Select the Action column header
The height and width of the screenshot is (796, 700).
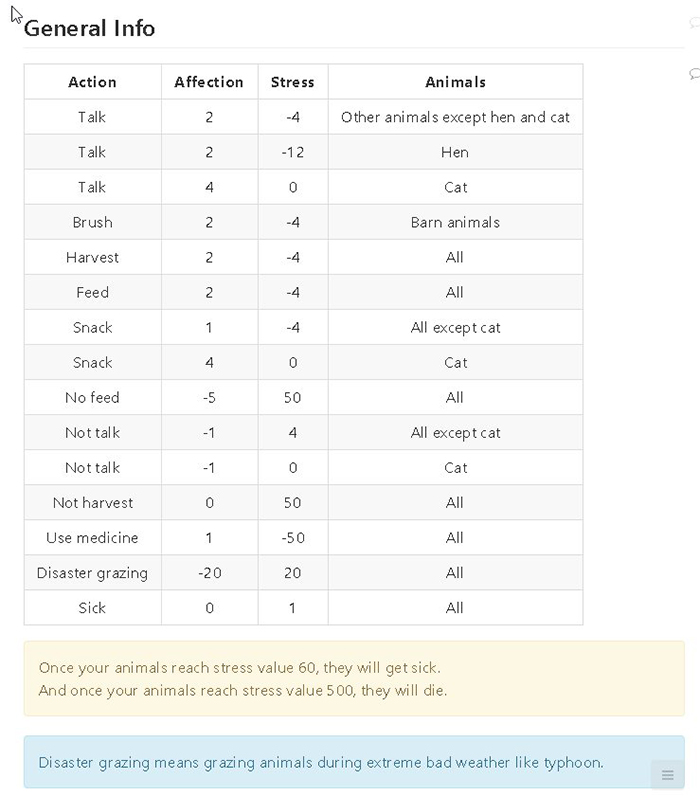(92, 82)
